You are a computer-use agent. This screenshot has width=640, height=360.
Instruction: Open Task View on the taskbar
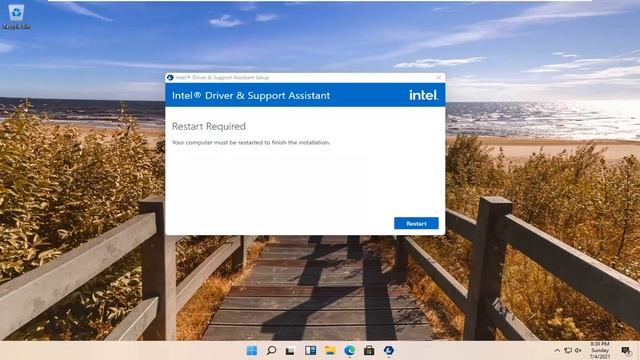click(290, 351)
